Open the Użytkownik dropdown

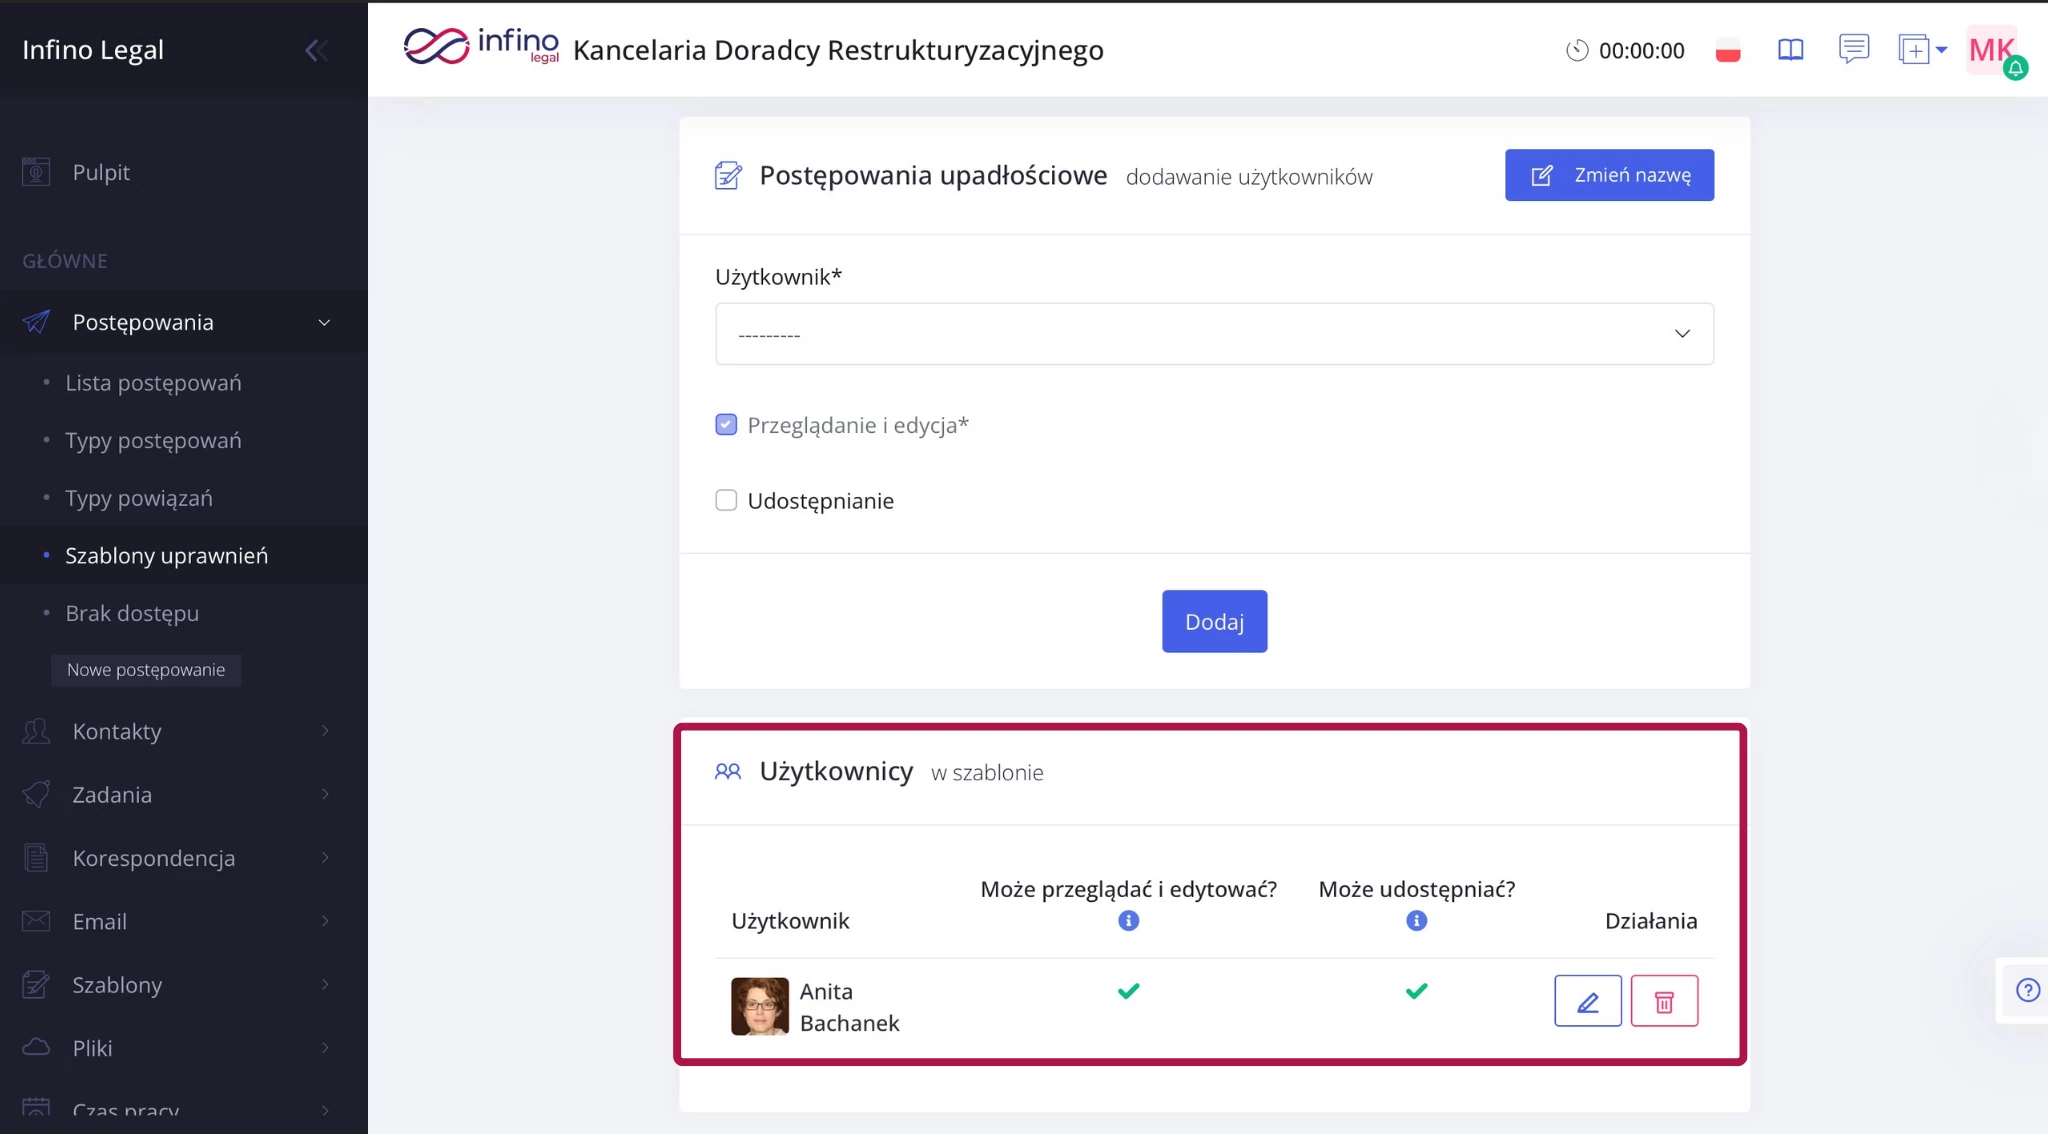click(x=1214, y=334)
